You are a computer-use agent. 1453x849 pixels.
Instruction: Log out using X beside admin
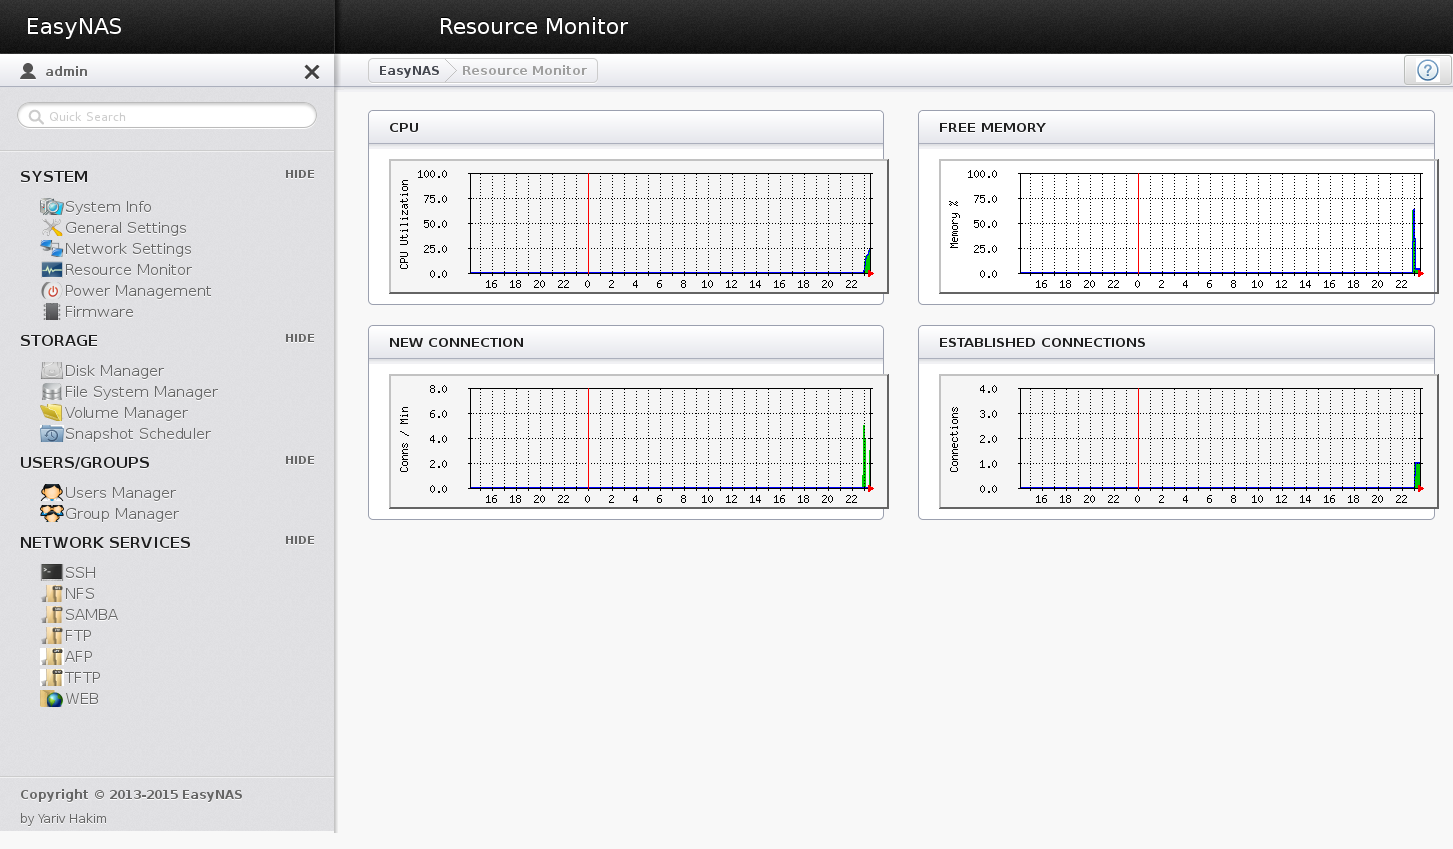(312, 72)
